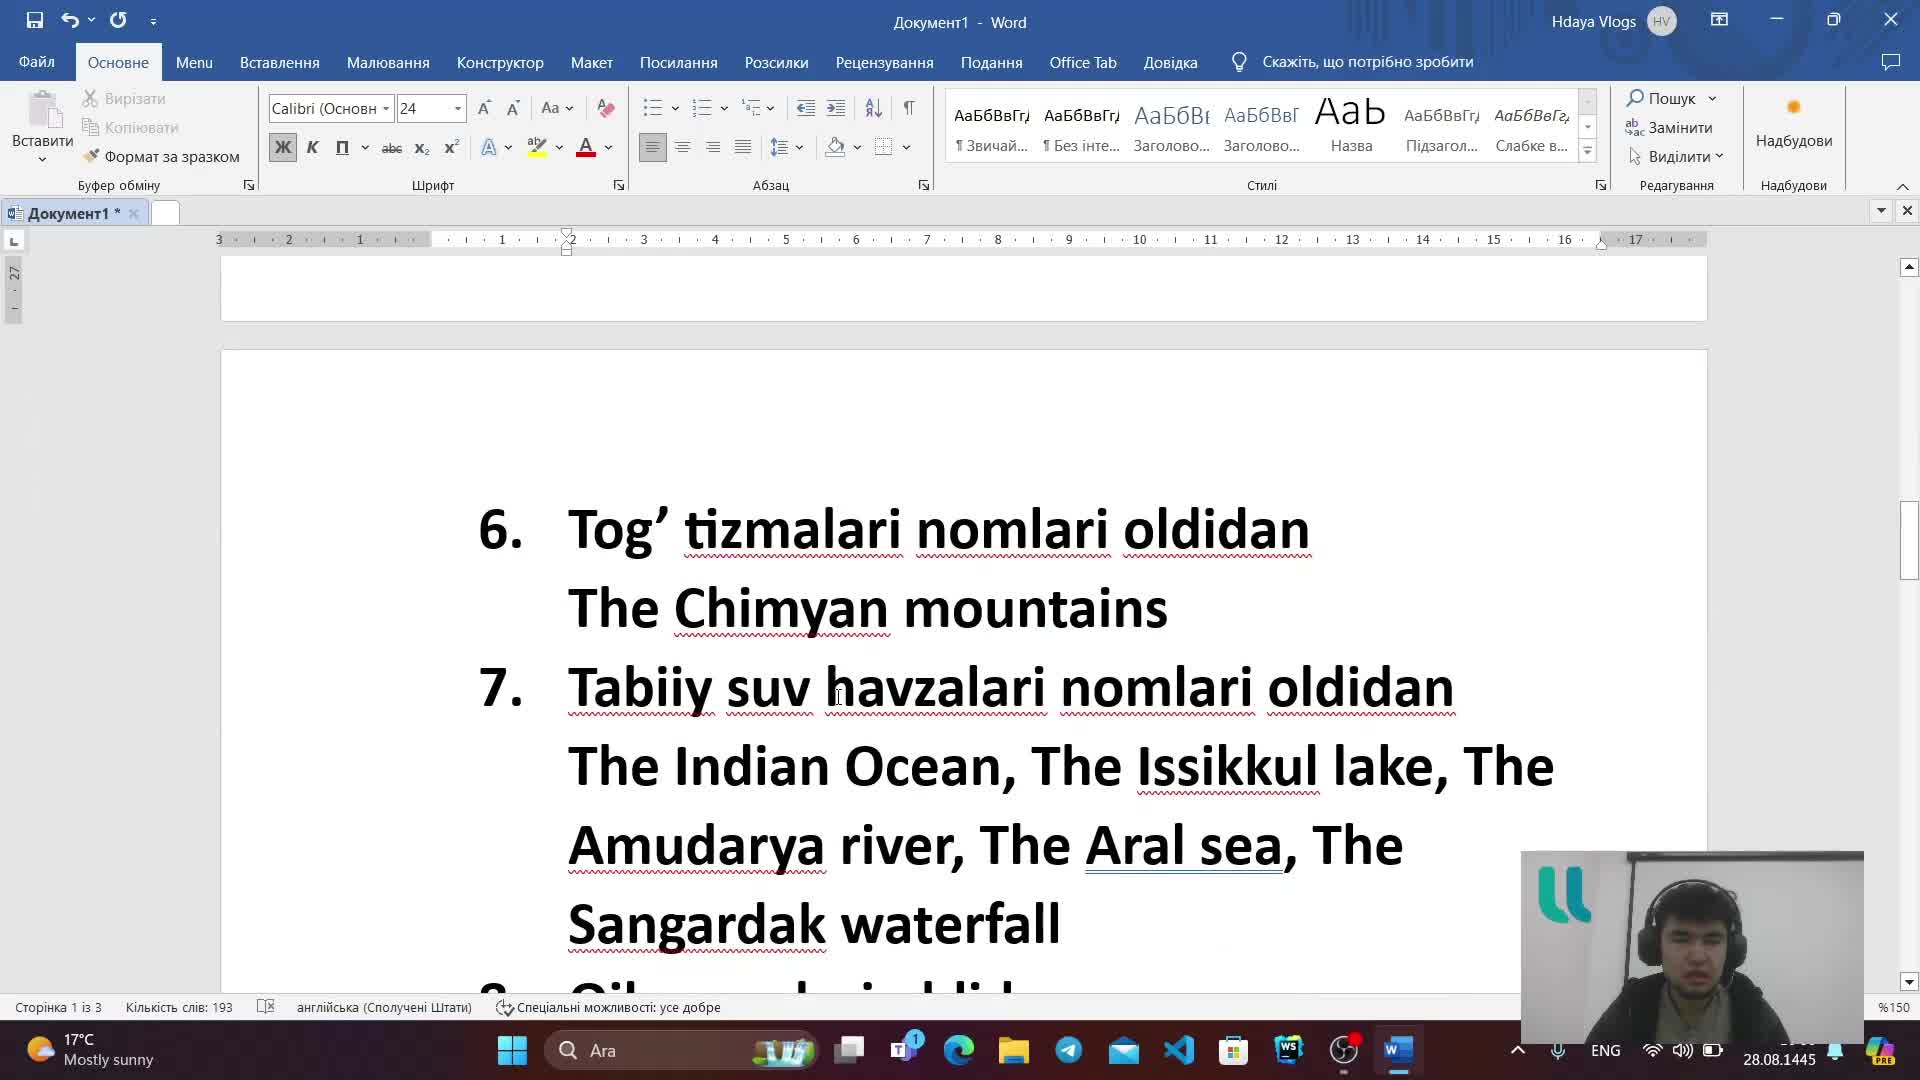
Task: Toggle bold formatting (Ж button)
Action: pyautogui.click(x=283, y=147)
